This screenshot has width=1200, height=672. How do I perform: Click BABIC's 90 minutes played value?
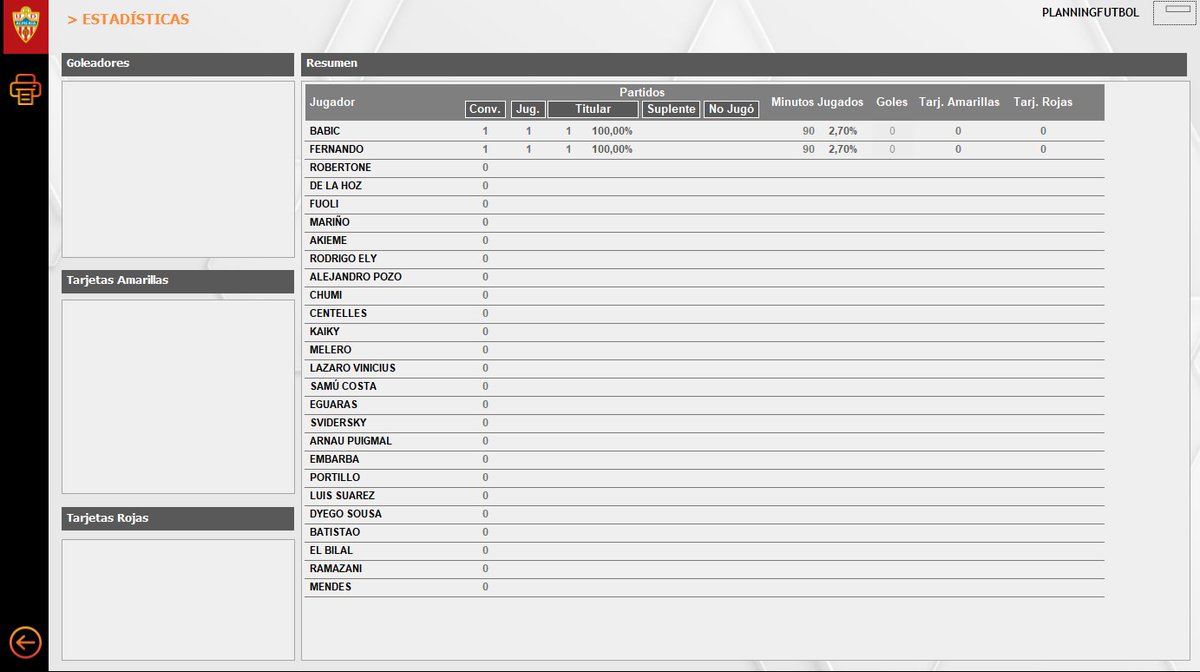(x=808, y=131)
